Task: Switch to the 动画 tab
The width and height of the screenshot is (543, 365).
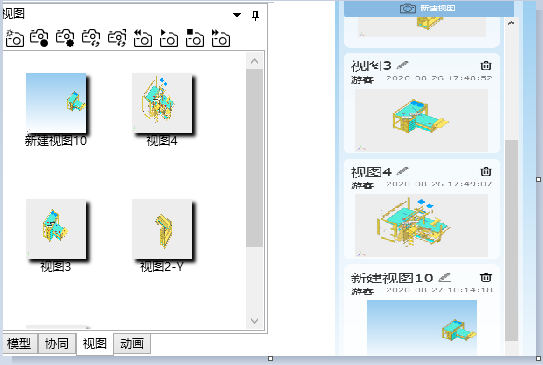Action: click(x=132, y=344)
